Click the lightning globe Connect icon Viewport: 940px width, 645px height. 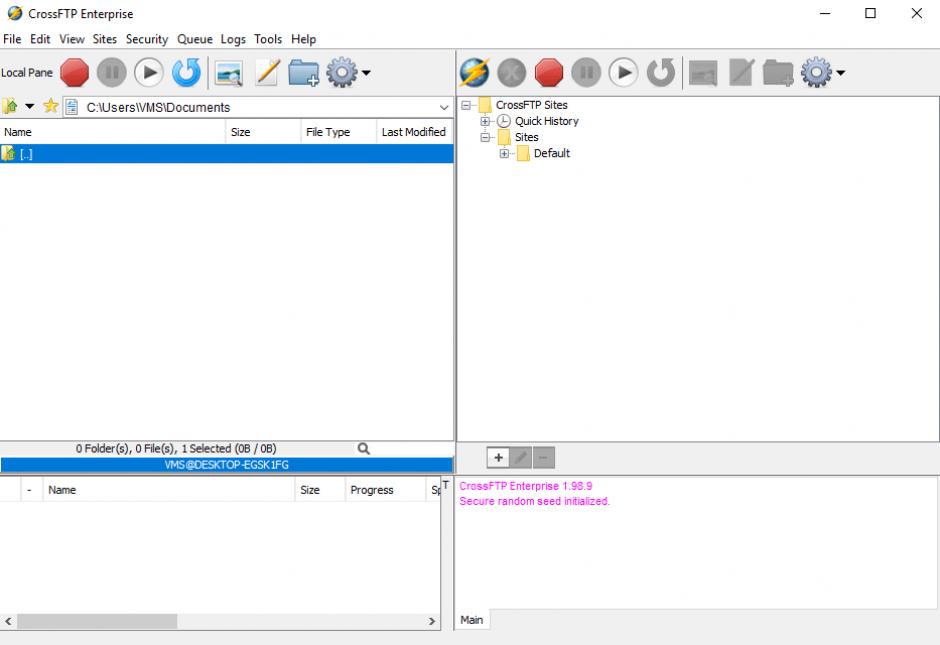[x=474, y=73]
